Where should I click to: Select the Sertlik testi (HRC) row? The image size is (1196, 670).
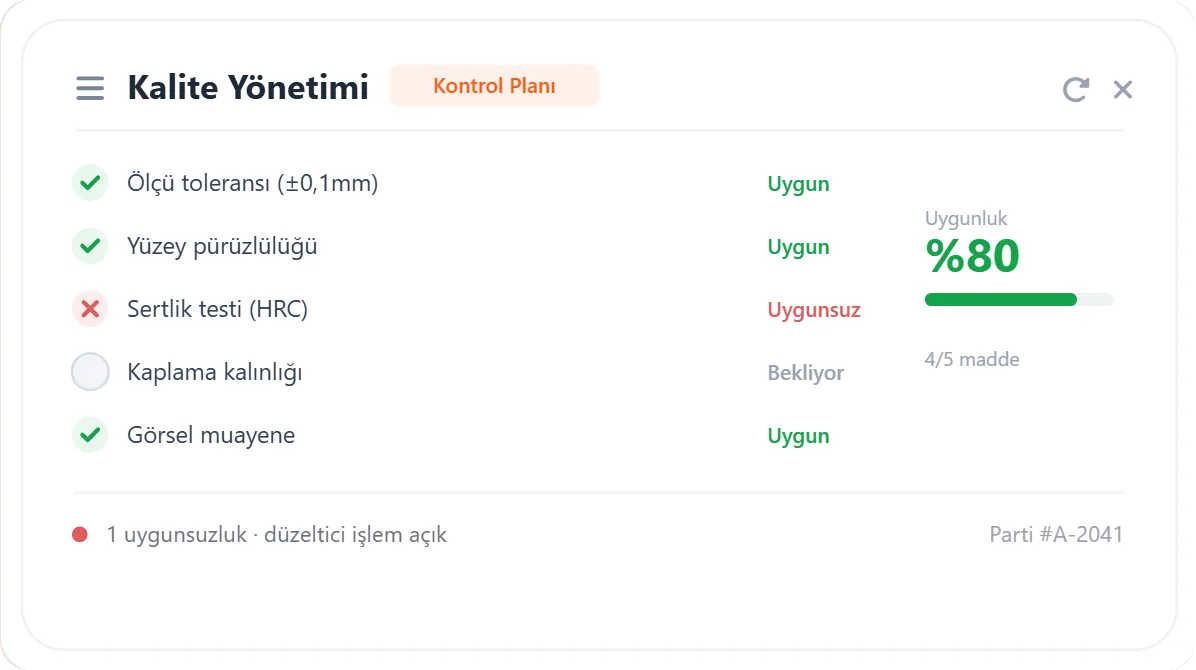tap(466, 309)
